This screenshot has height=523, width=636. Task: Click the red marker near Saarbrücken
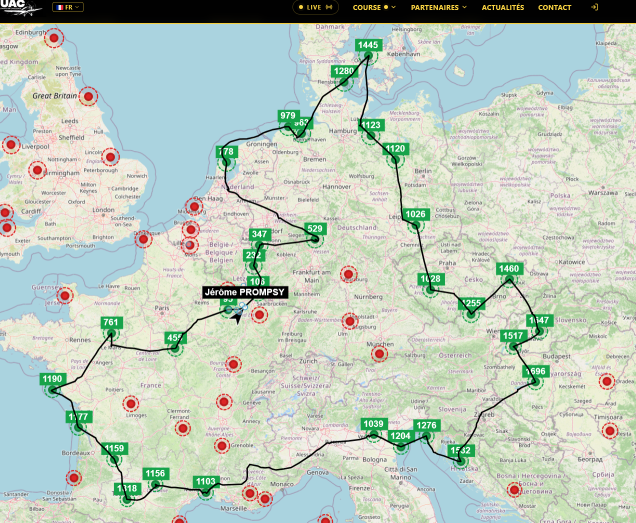pos(260,314)
